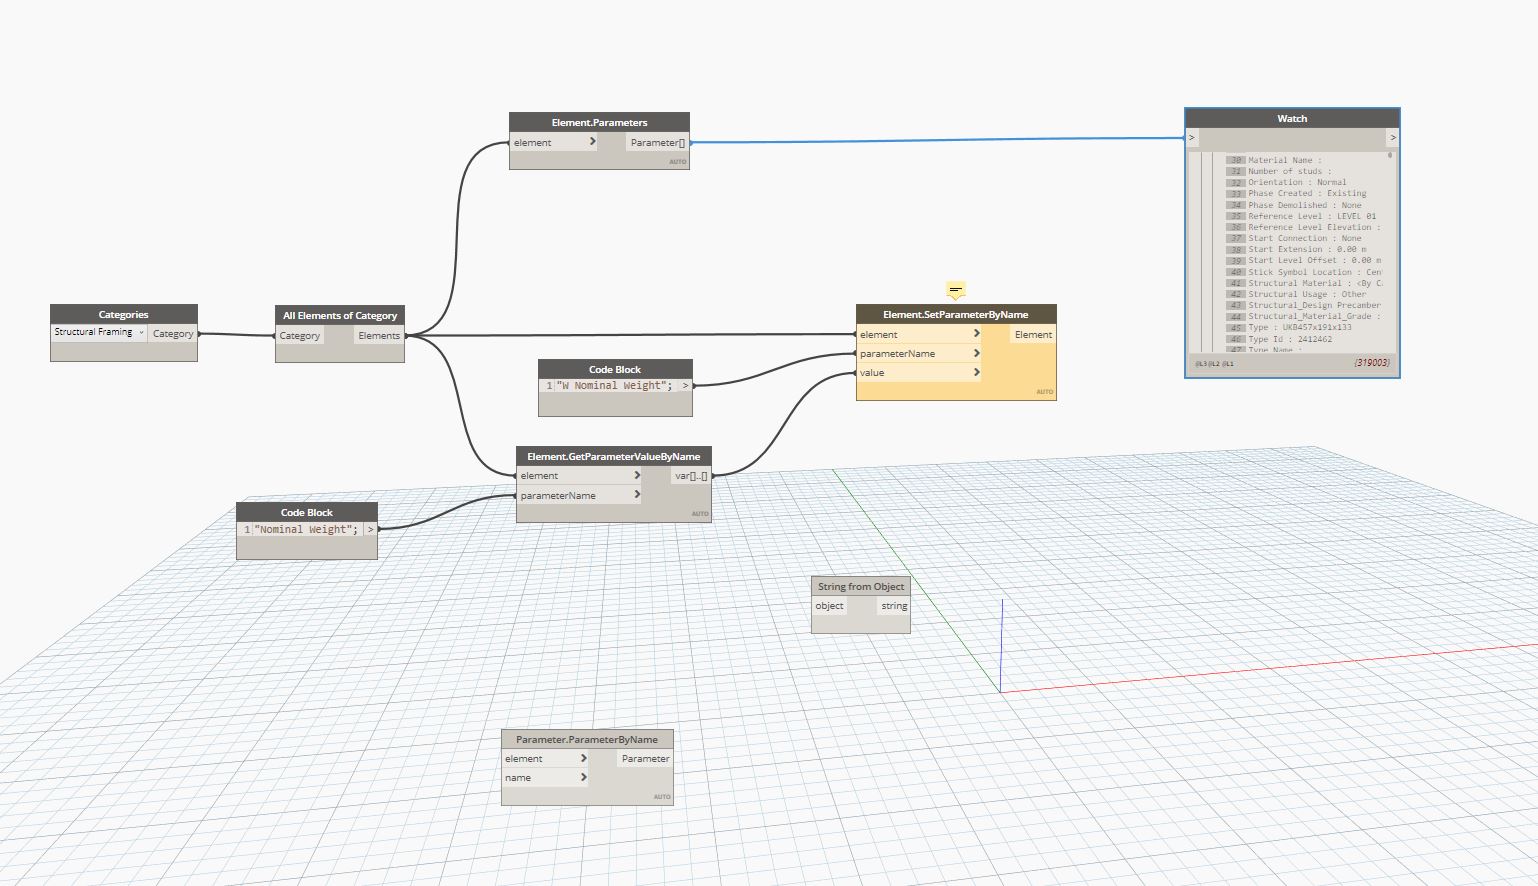1538x886 pixels.
Task: Open the Structural Framing dropdown in Categories node
Action: click(141, 331)
